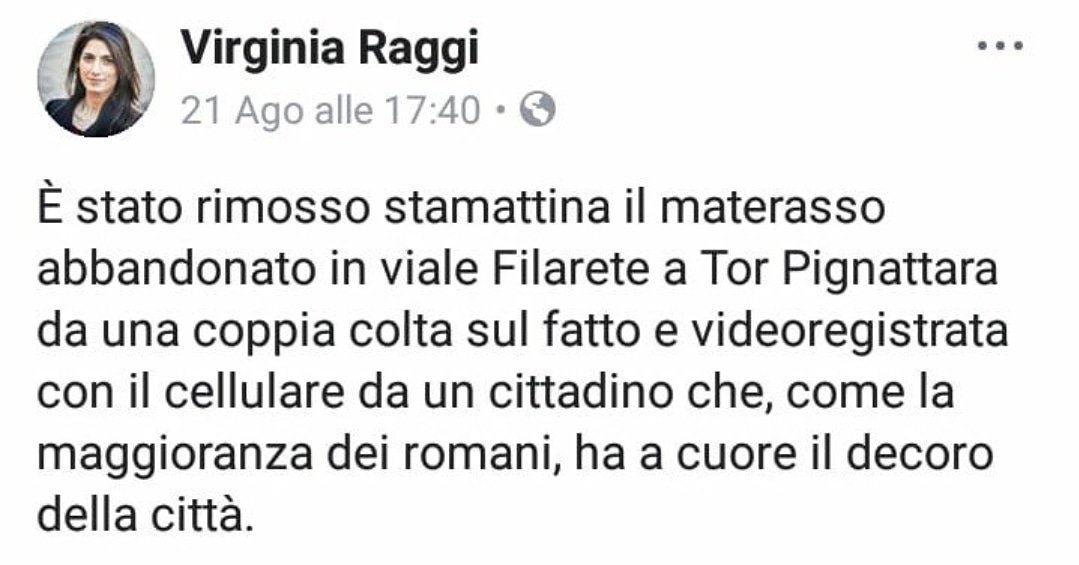The height and width of the screenshot is (565, 1079).
Task: Click the time "17:40" in the timestamp
Action: [x=432, y=110]
